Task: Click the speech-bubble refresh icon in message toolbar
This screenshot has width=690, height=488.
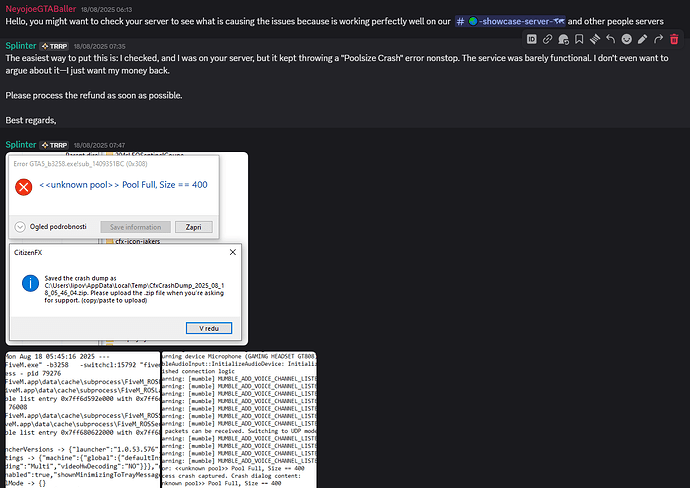Action: (x=563, y=39)
